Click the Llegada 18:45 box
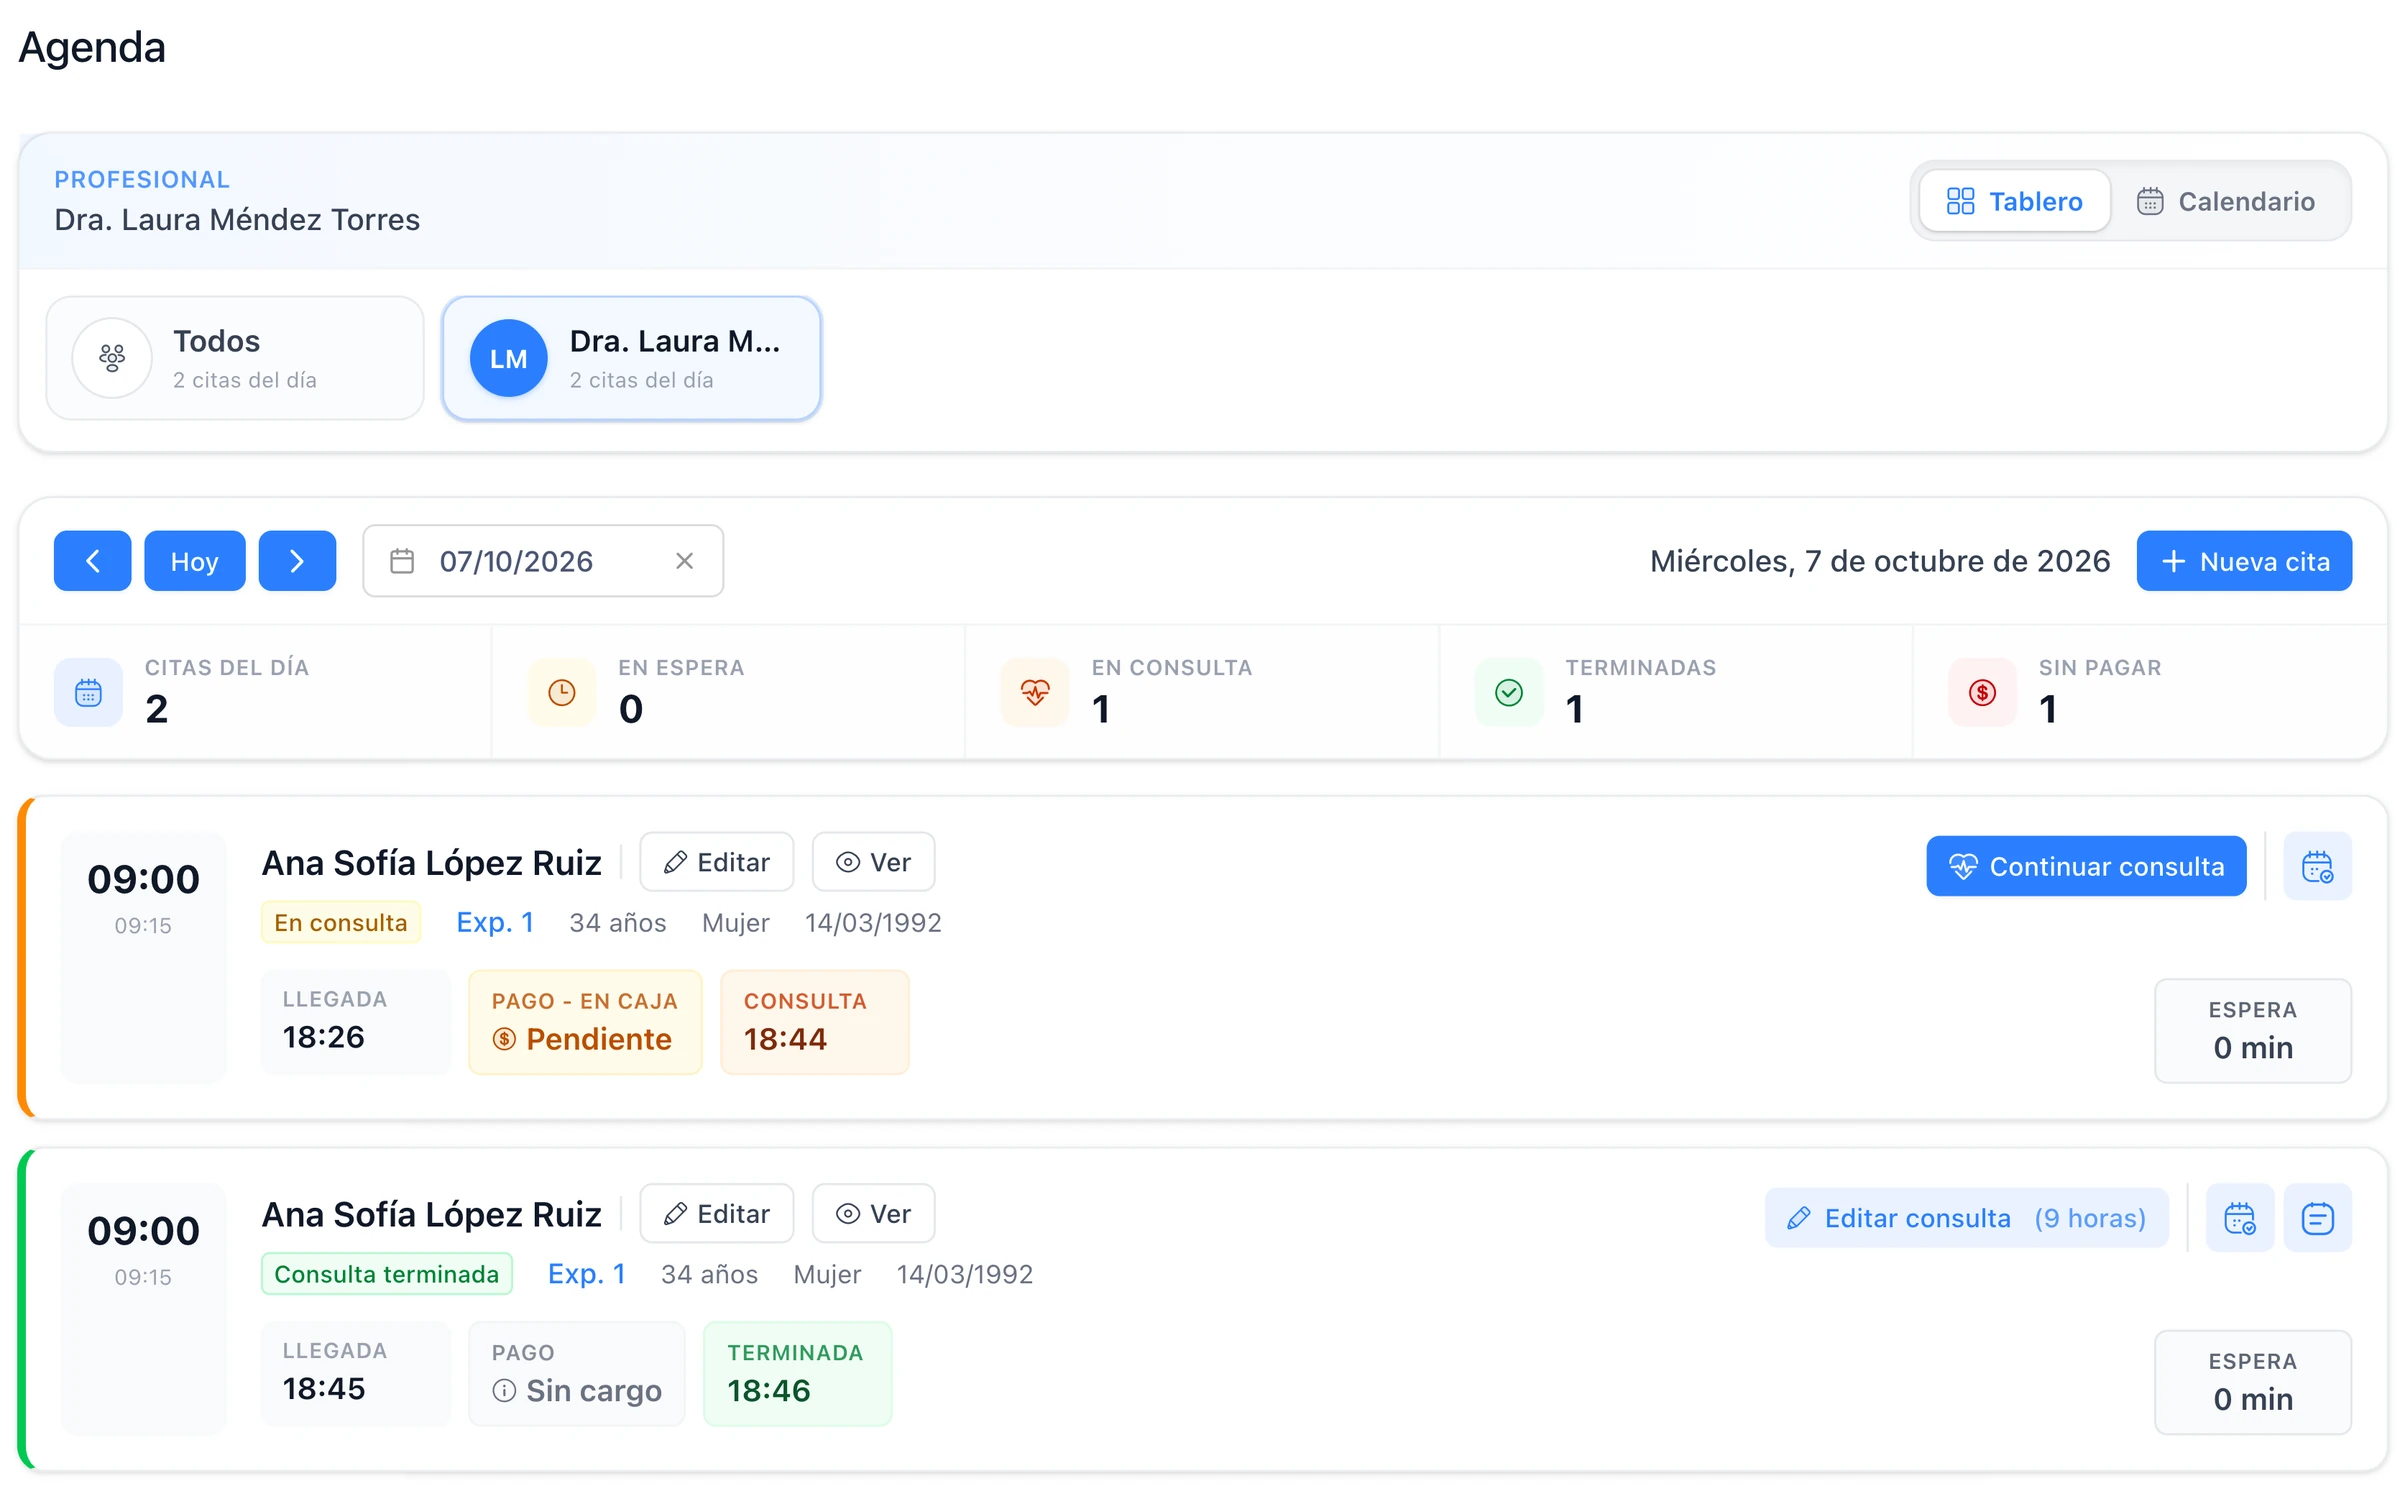Viewport: 2400px width, 1499px height. point(356,1374)
